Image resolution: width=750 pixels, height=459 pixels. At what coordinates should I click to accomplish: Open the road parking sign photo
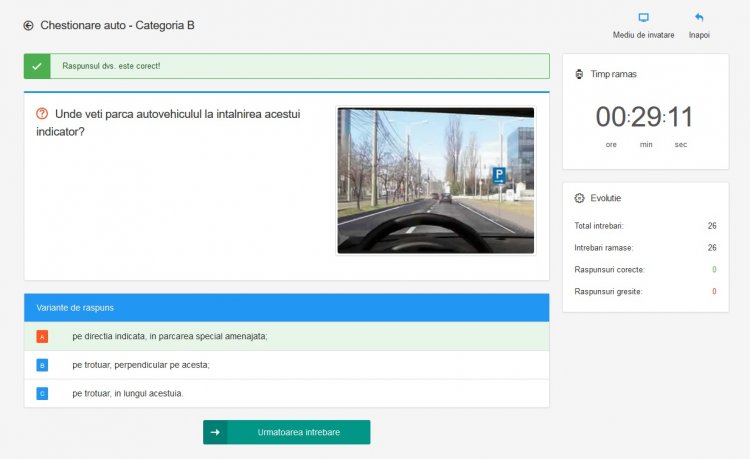(x=436, y=180)
